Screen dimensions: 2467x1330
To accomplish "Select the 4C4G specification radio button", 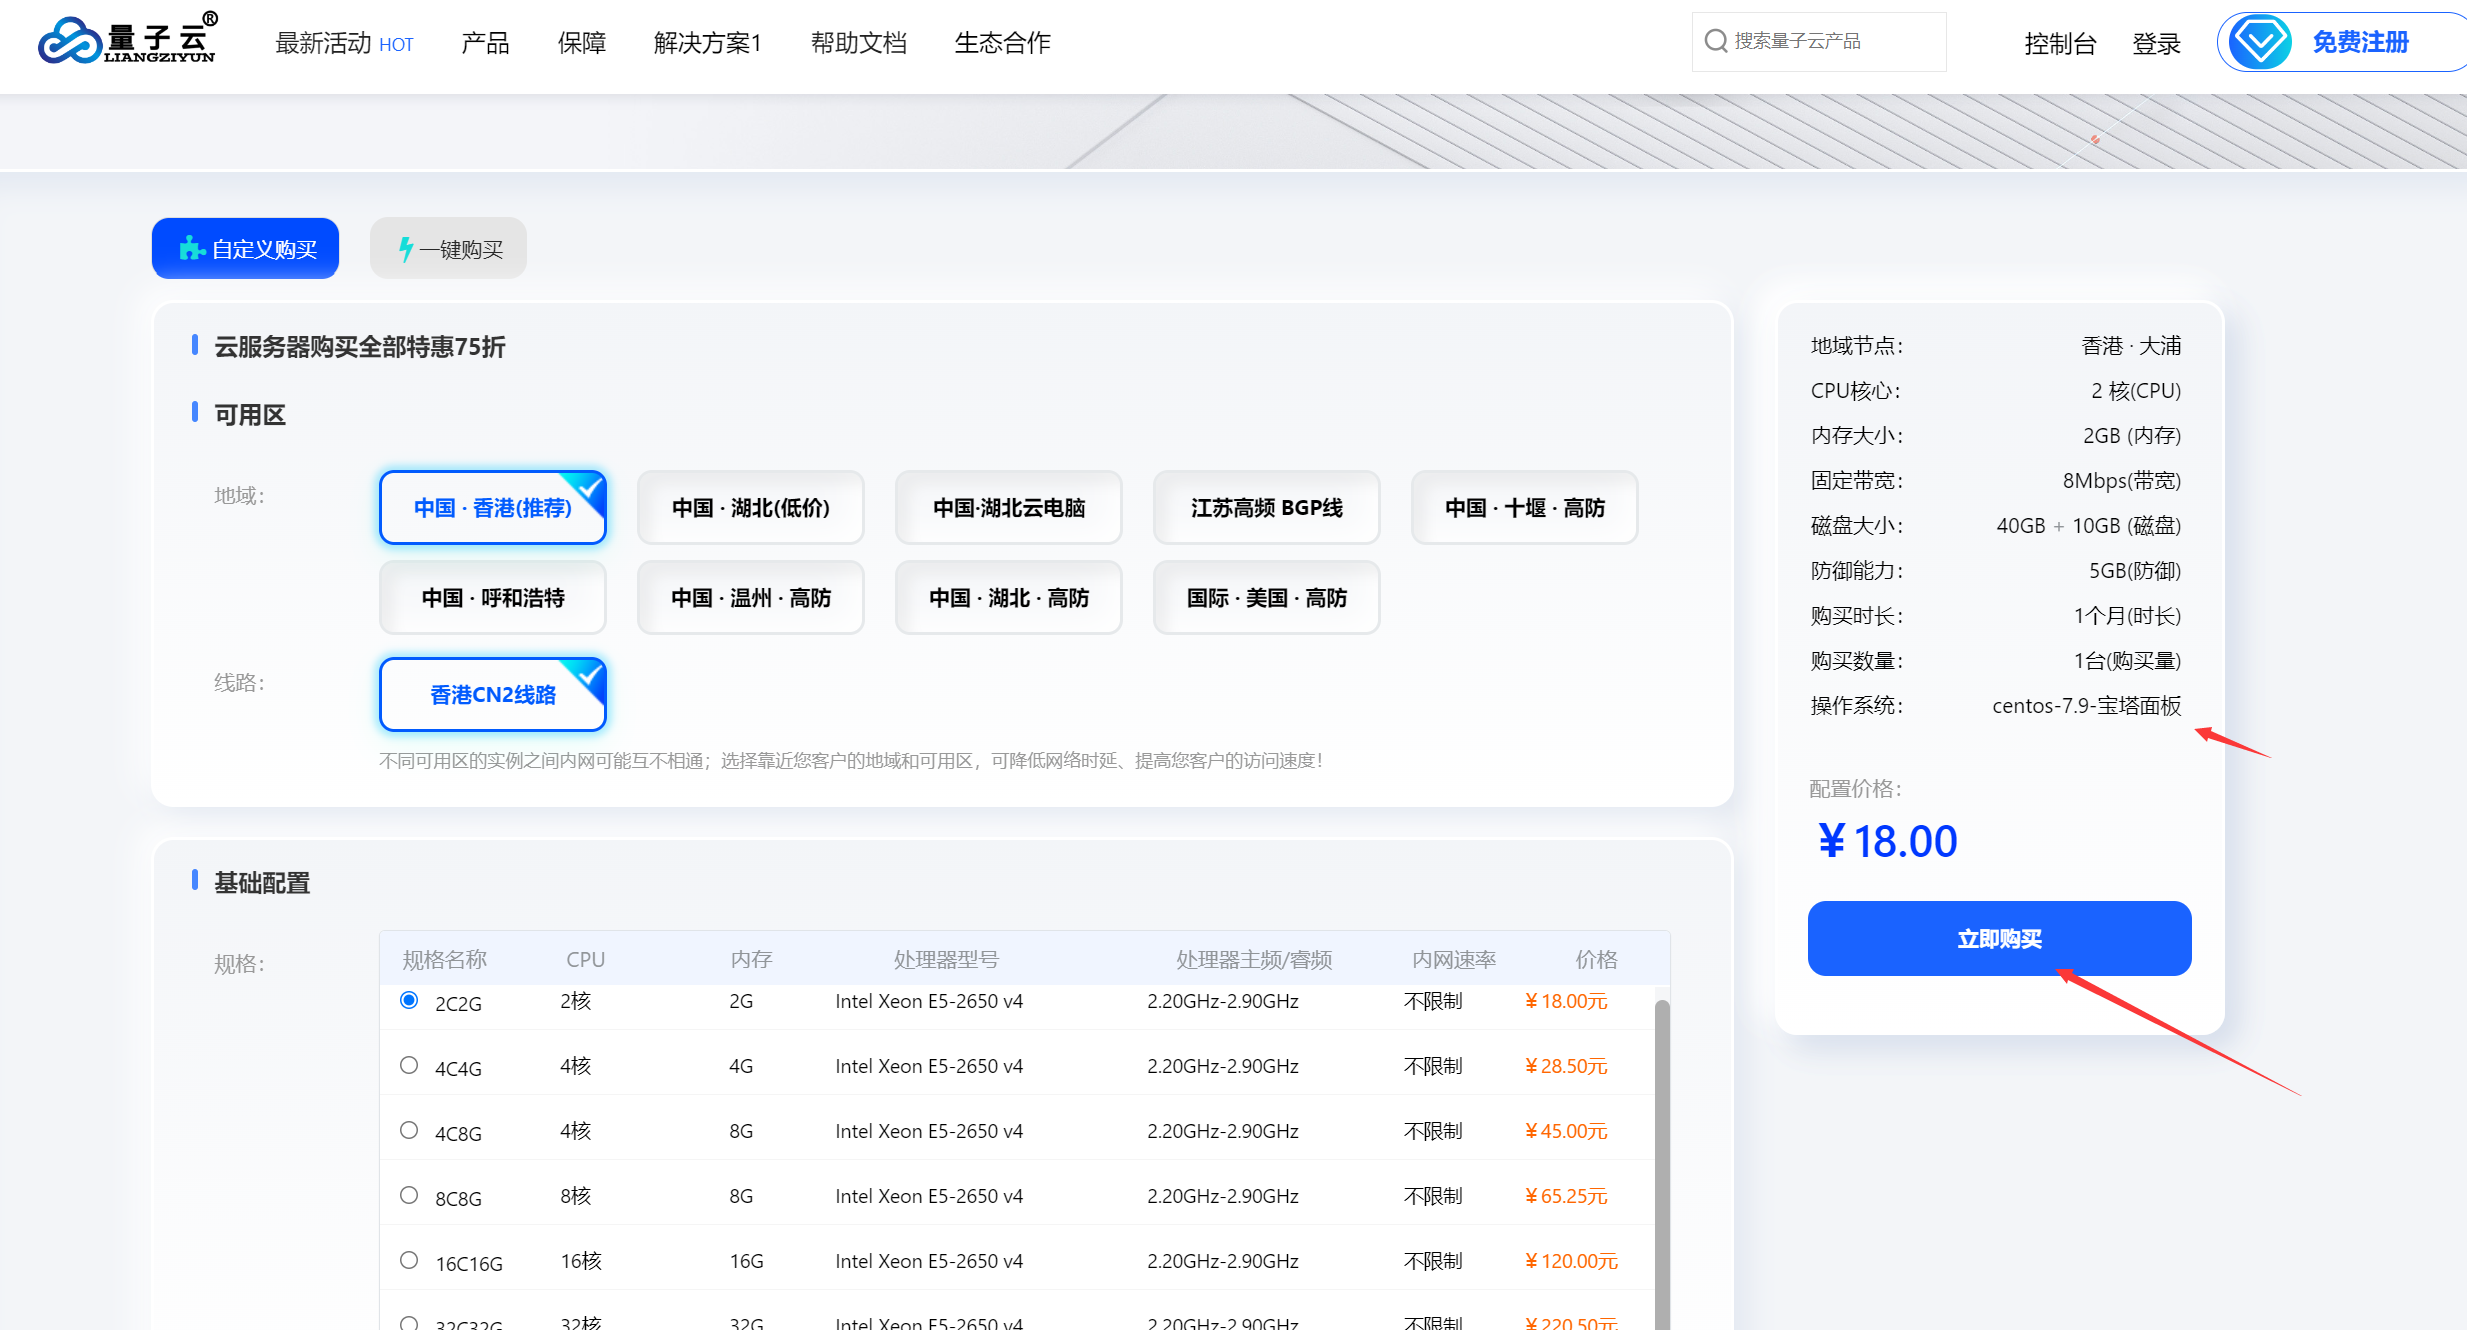I will click(409, 1066).
